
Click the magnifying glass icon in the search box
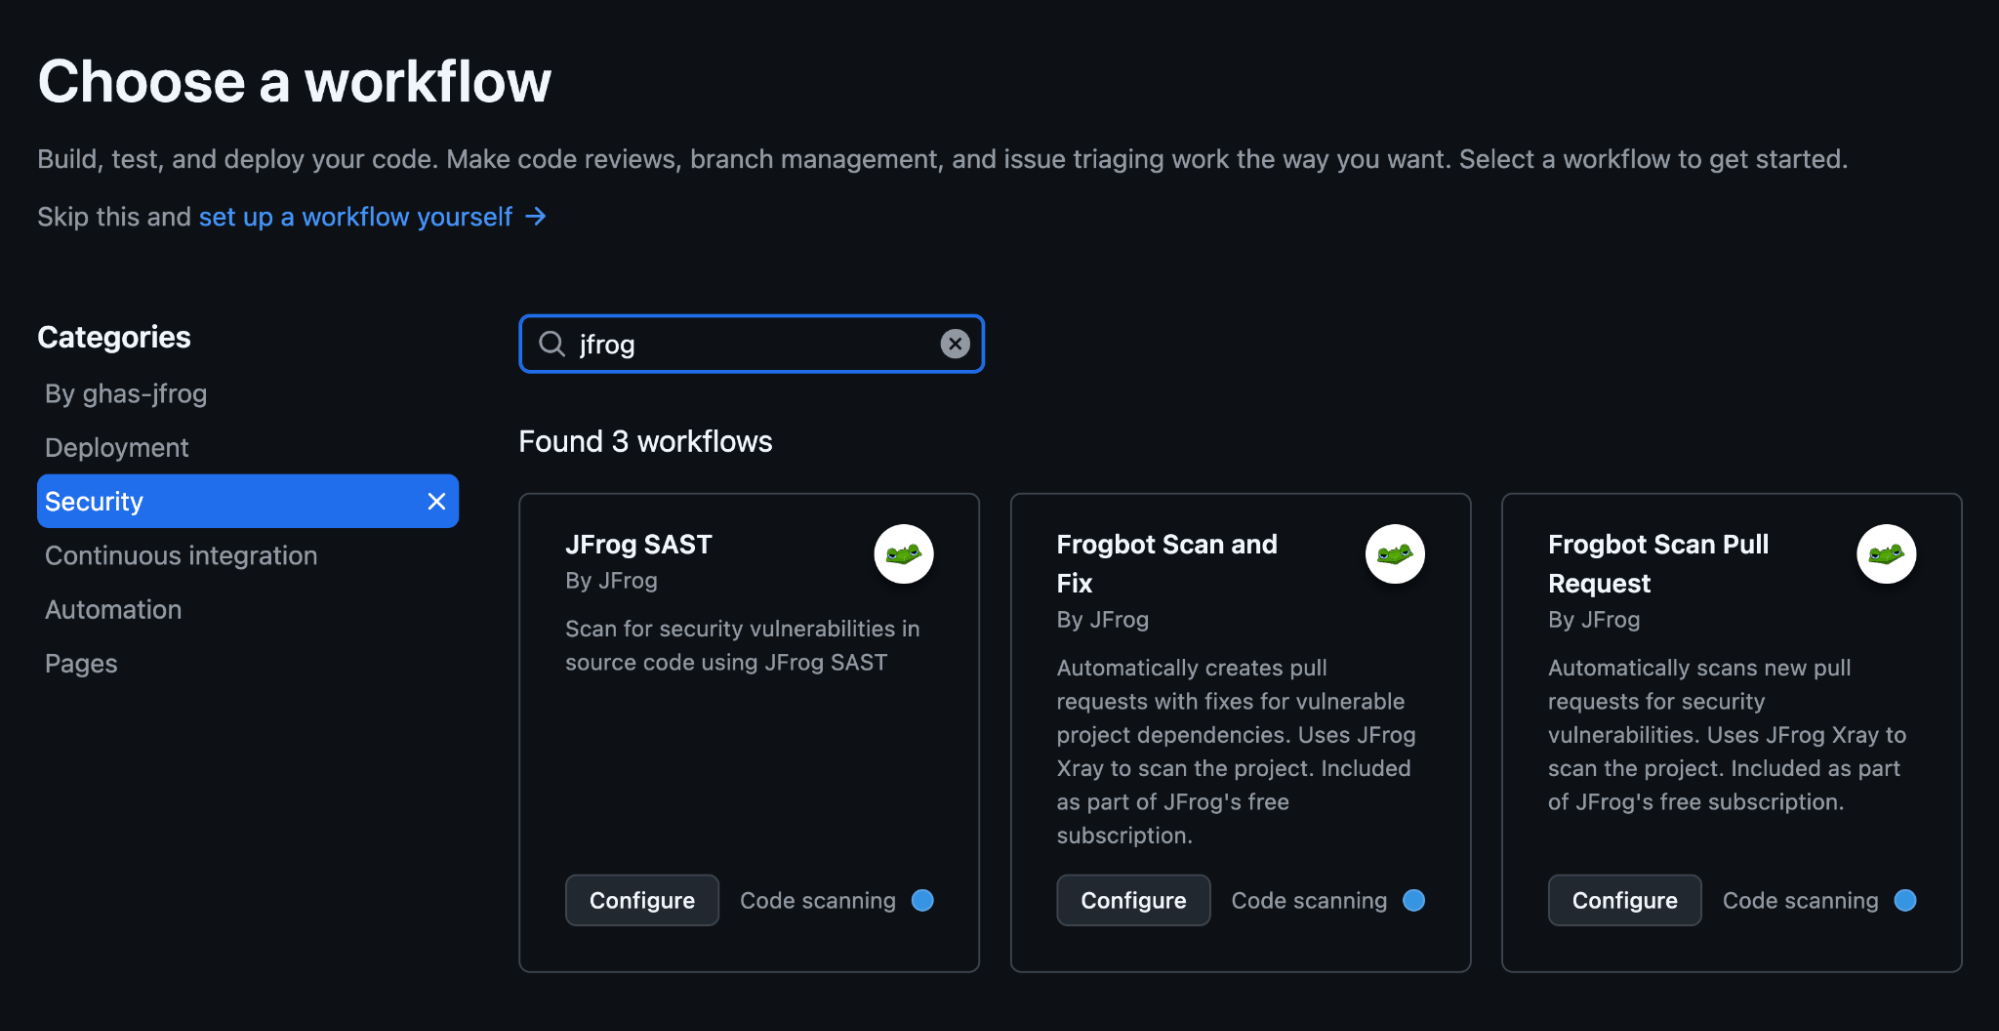pyautogui.click(x=551, y=343)
